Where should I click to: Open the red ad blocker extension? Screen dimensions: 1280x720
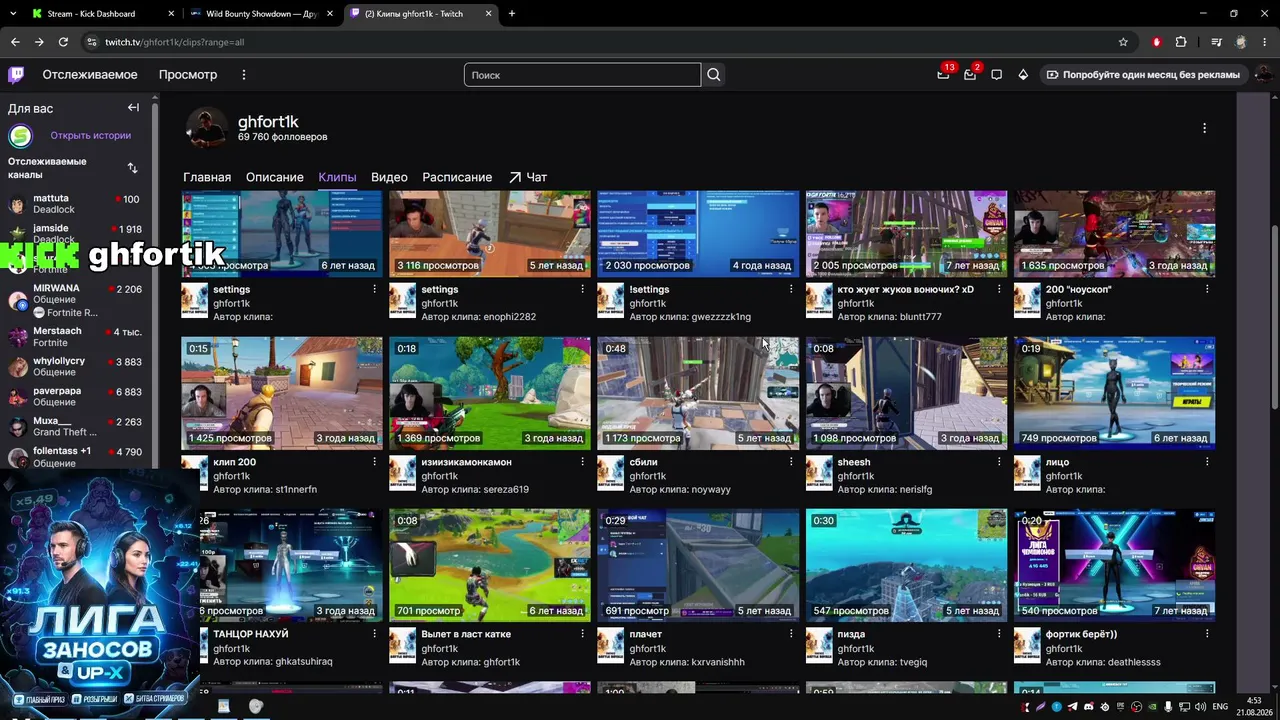1157,42
